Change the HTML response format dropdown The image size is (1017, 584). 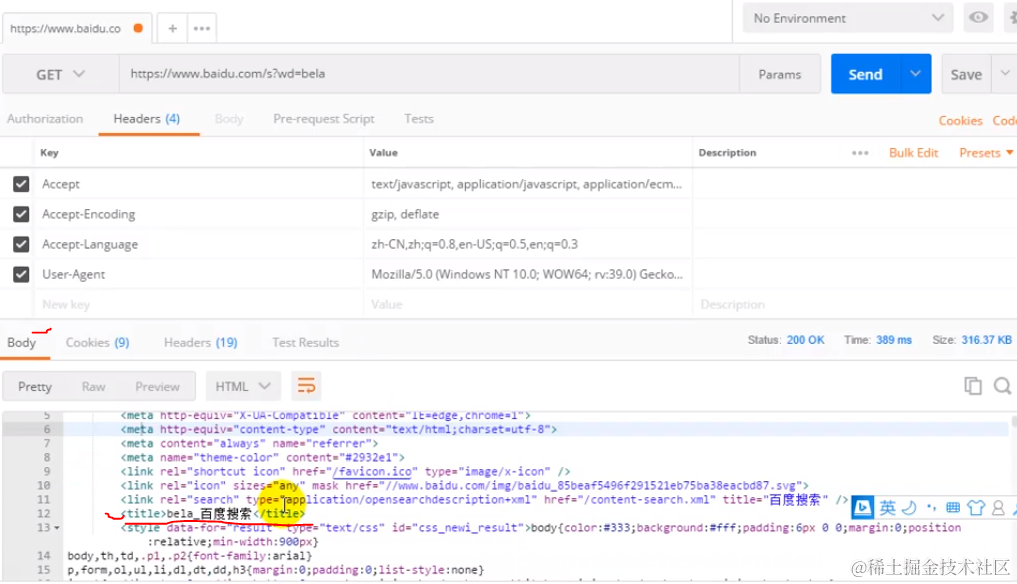[243, 386]
